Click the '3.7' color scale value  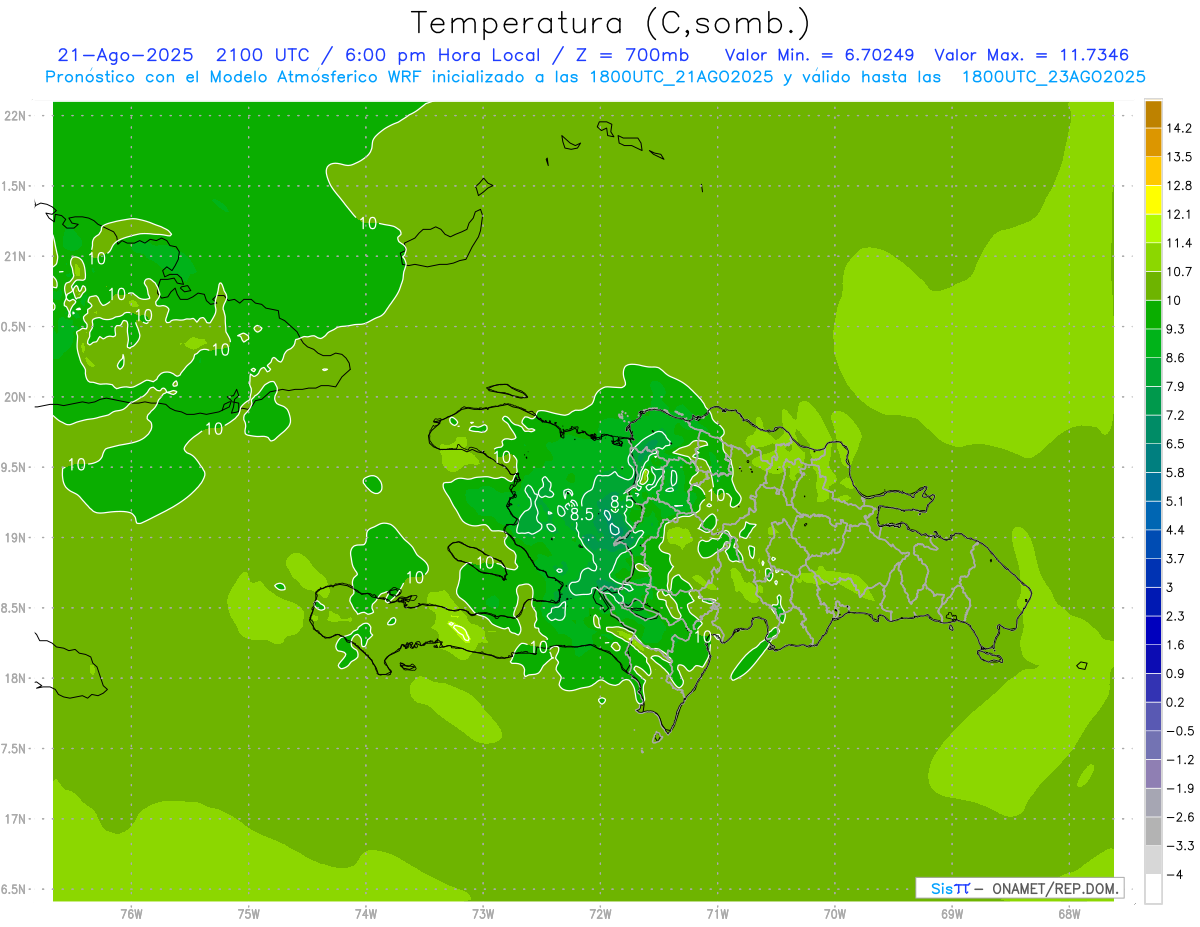pos(1176,558)
